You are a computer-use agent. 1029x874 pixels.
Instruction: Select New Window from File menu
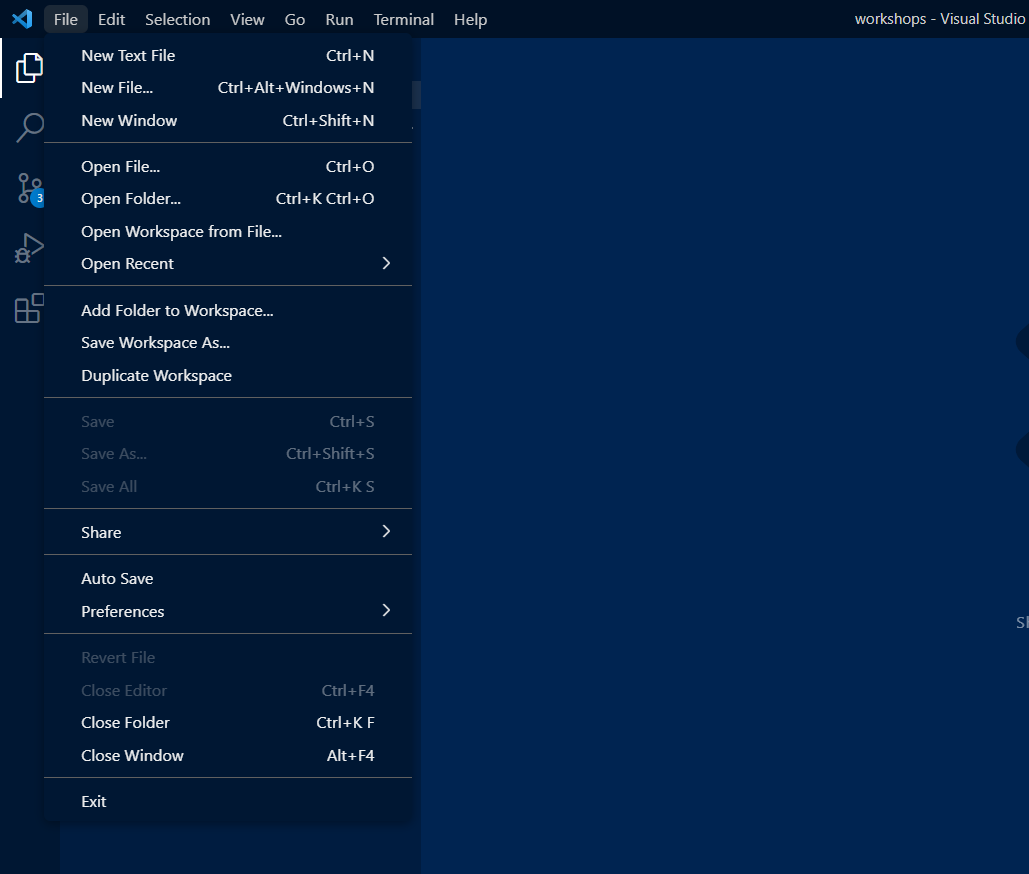(x=129, y=121)
